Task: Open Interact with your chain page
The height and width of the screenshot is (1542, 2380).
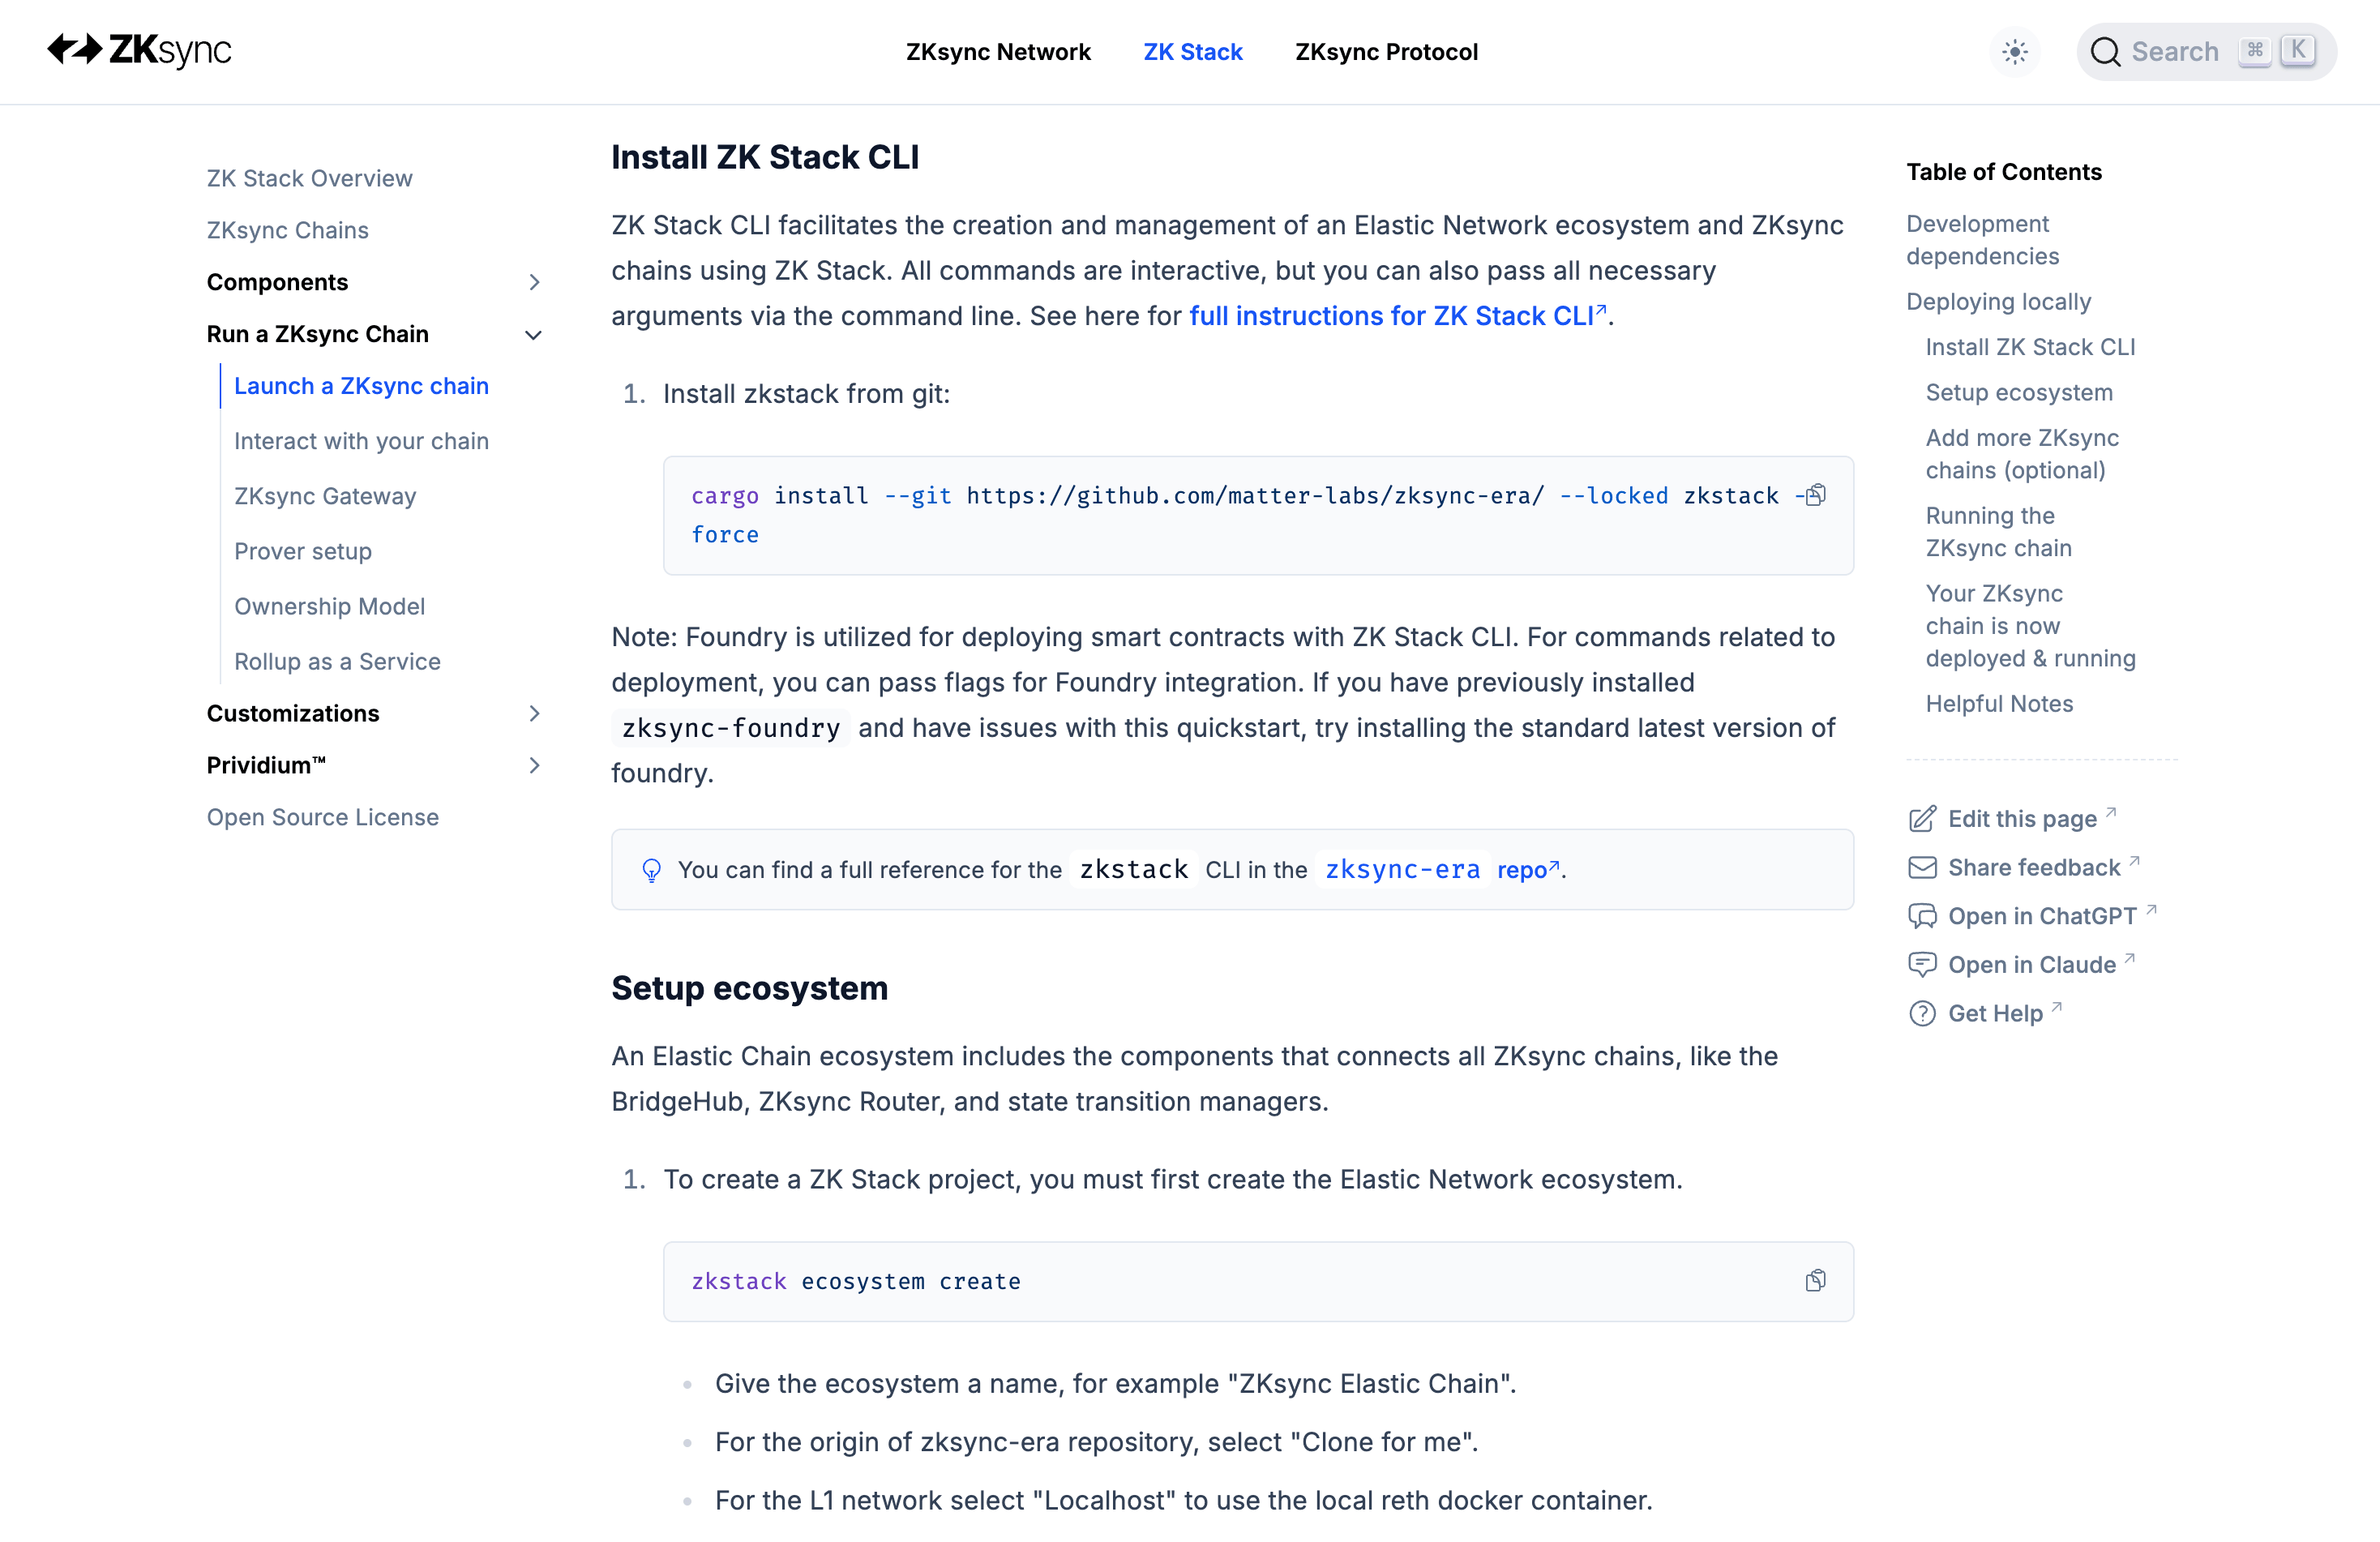Action: point(361,441)
